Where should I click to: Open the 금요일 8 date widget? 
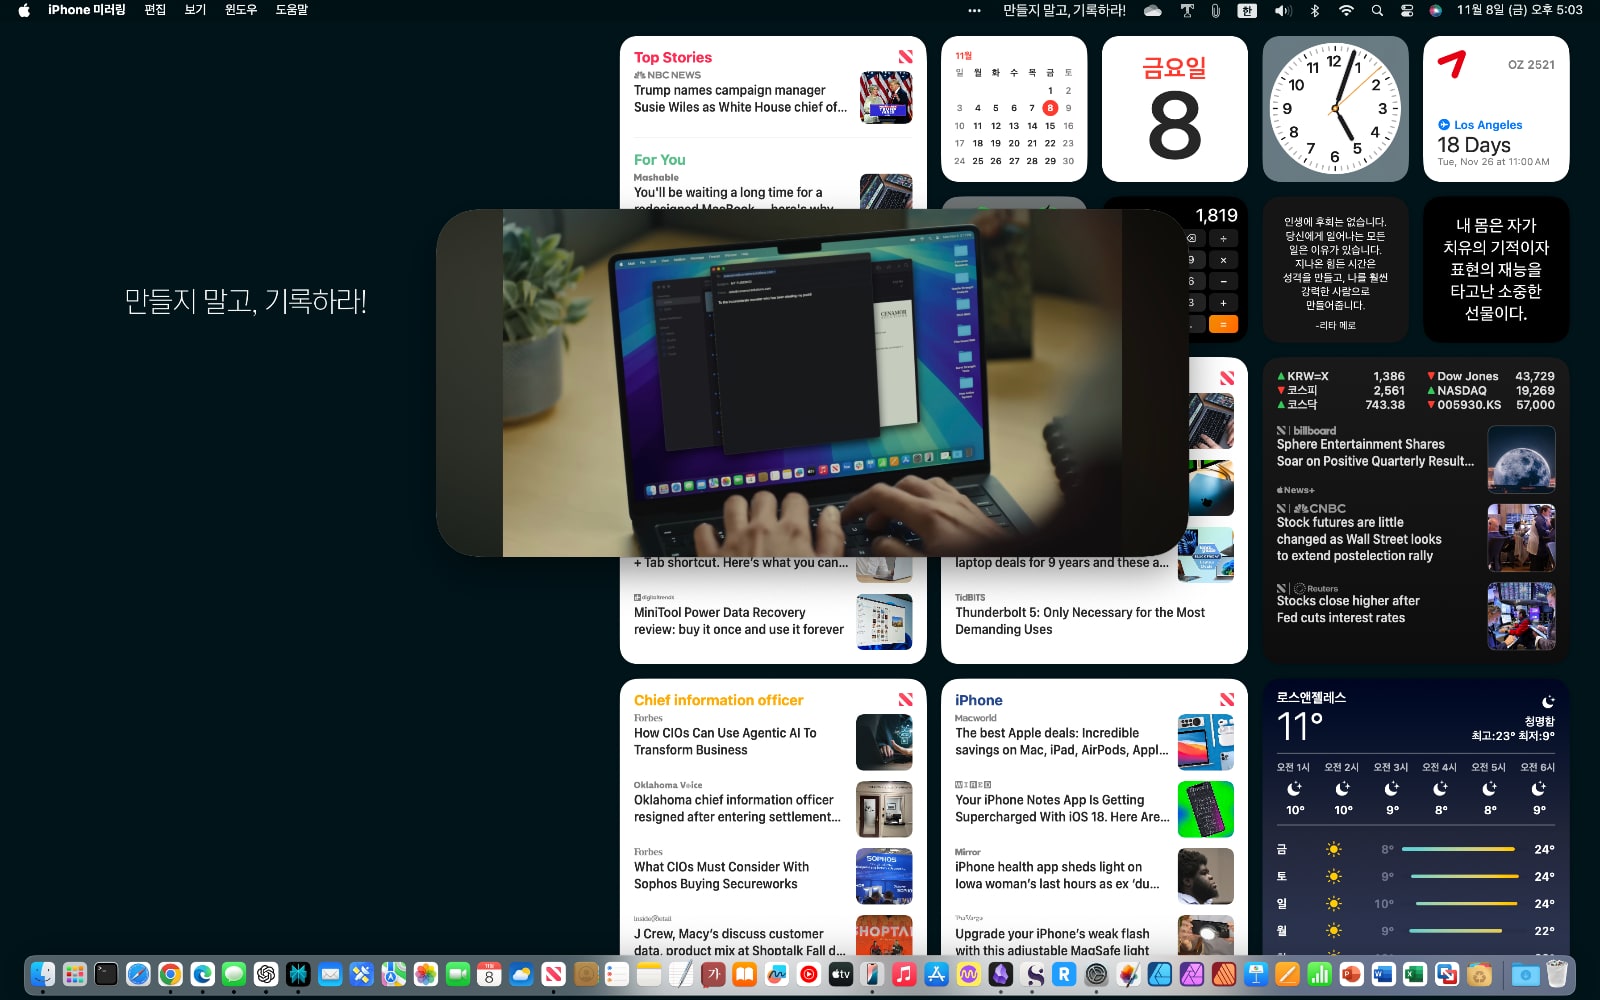[1175, 109]
